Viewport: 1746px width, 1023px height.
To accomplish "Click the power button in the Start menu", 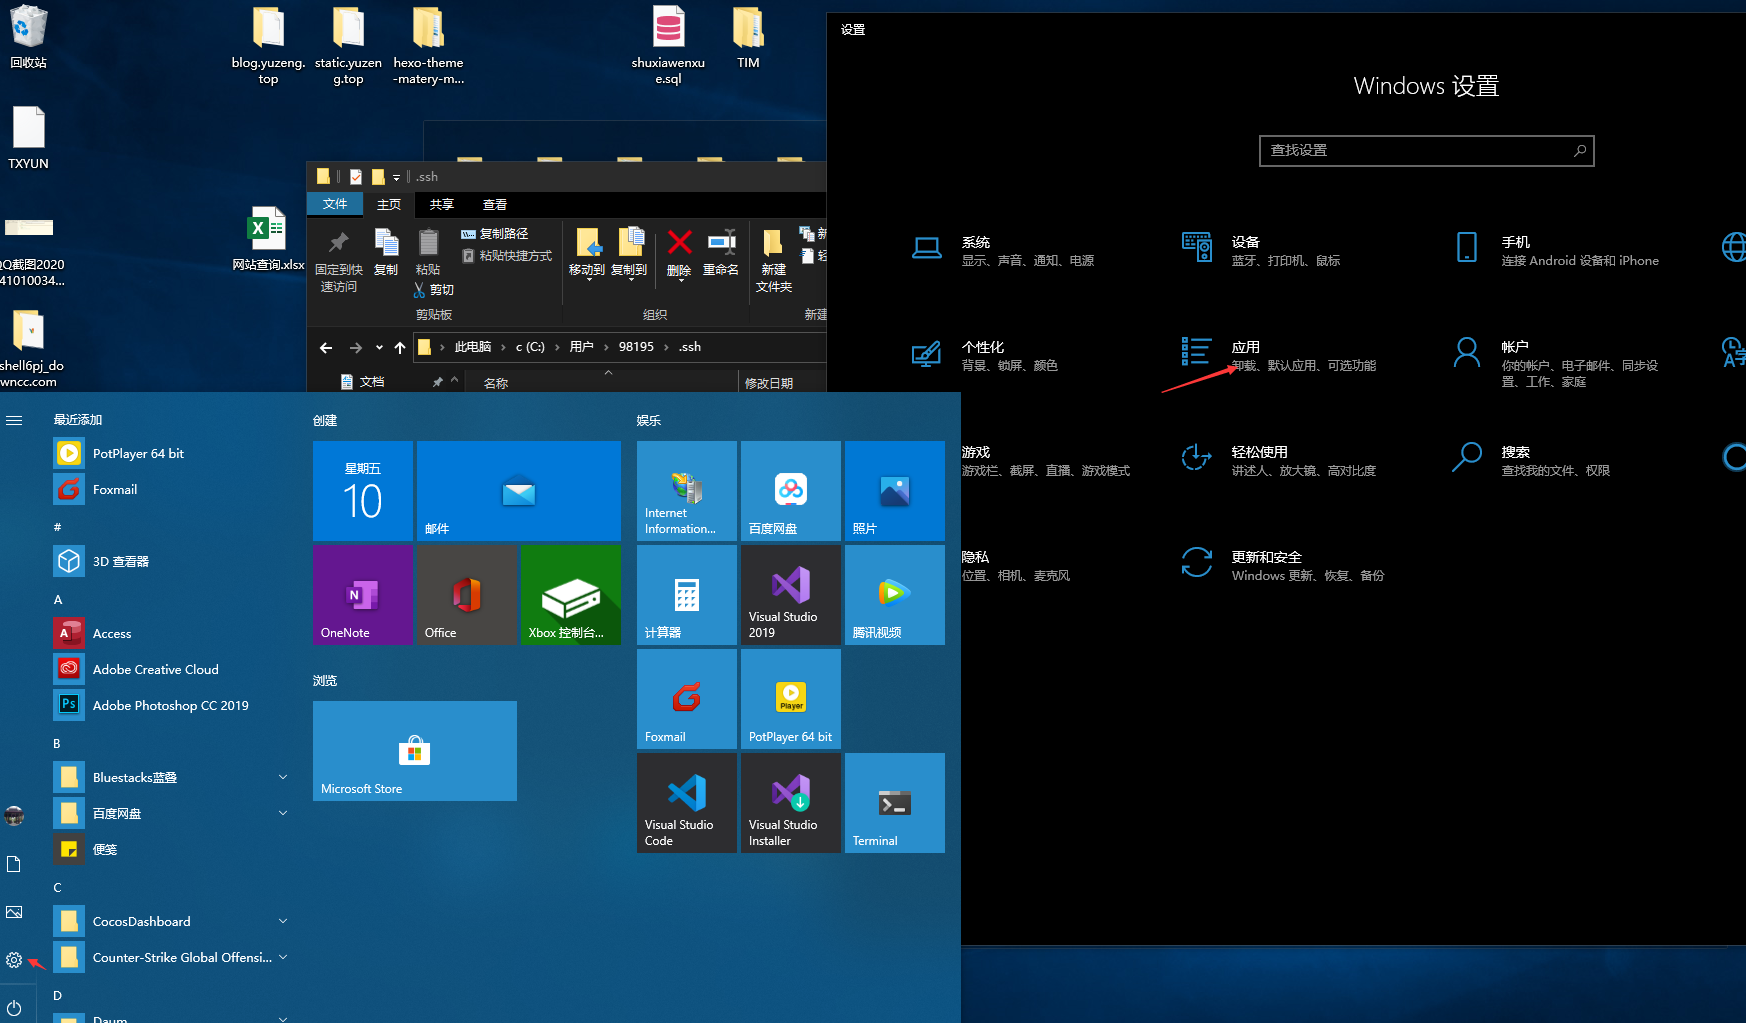I will tap(15, 1008).
